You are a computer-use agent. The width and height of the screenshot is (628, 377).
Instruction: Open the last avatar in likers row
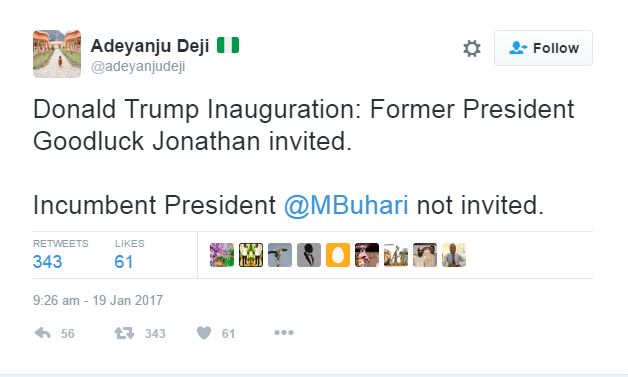pyautogui.click(x=454, y=255)
